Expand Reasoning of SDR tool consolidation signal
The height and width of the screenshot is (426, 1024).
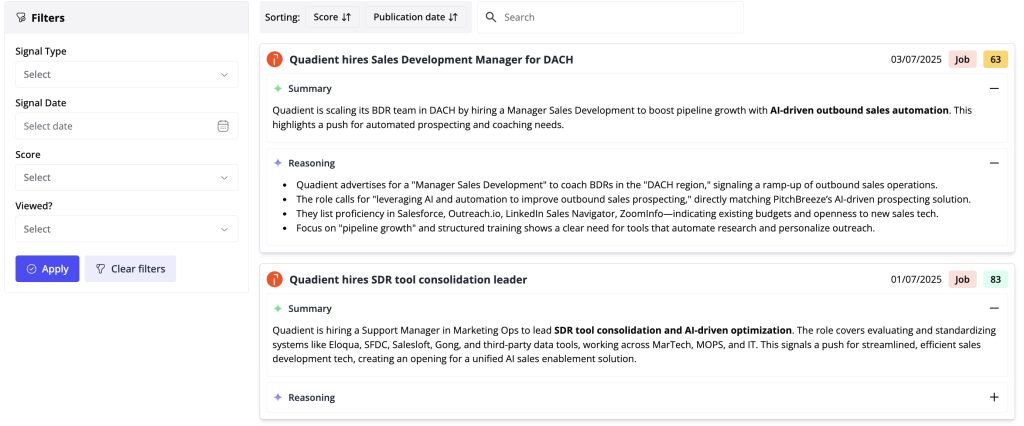tap(994, 397)
